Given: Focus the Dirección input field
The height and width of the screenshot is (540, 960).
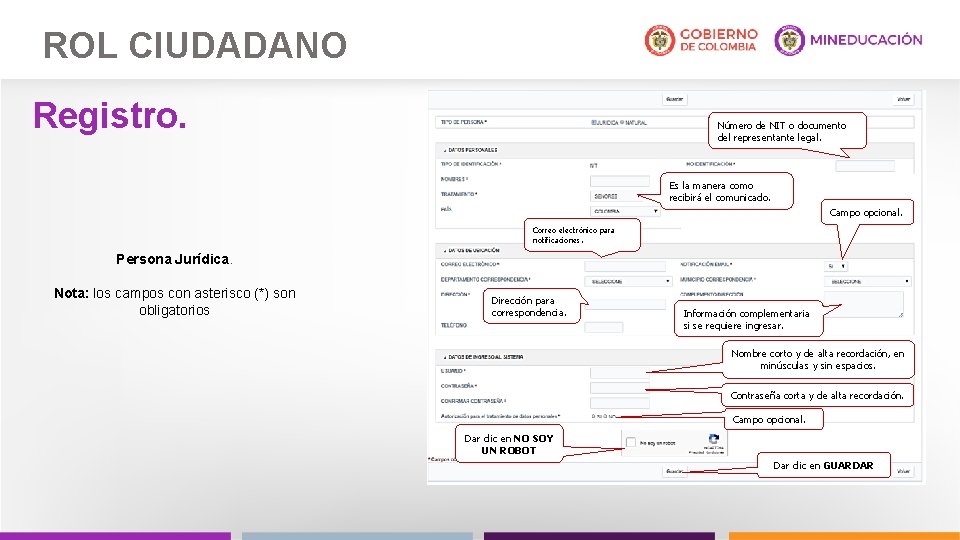Looking at the screenshot, I should coord(624,304).
